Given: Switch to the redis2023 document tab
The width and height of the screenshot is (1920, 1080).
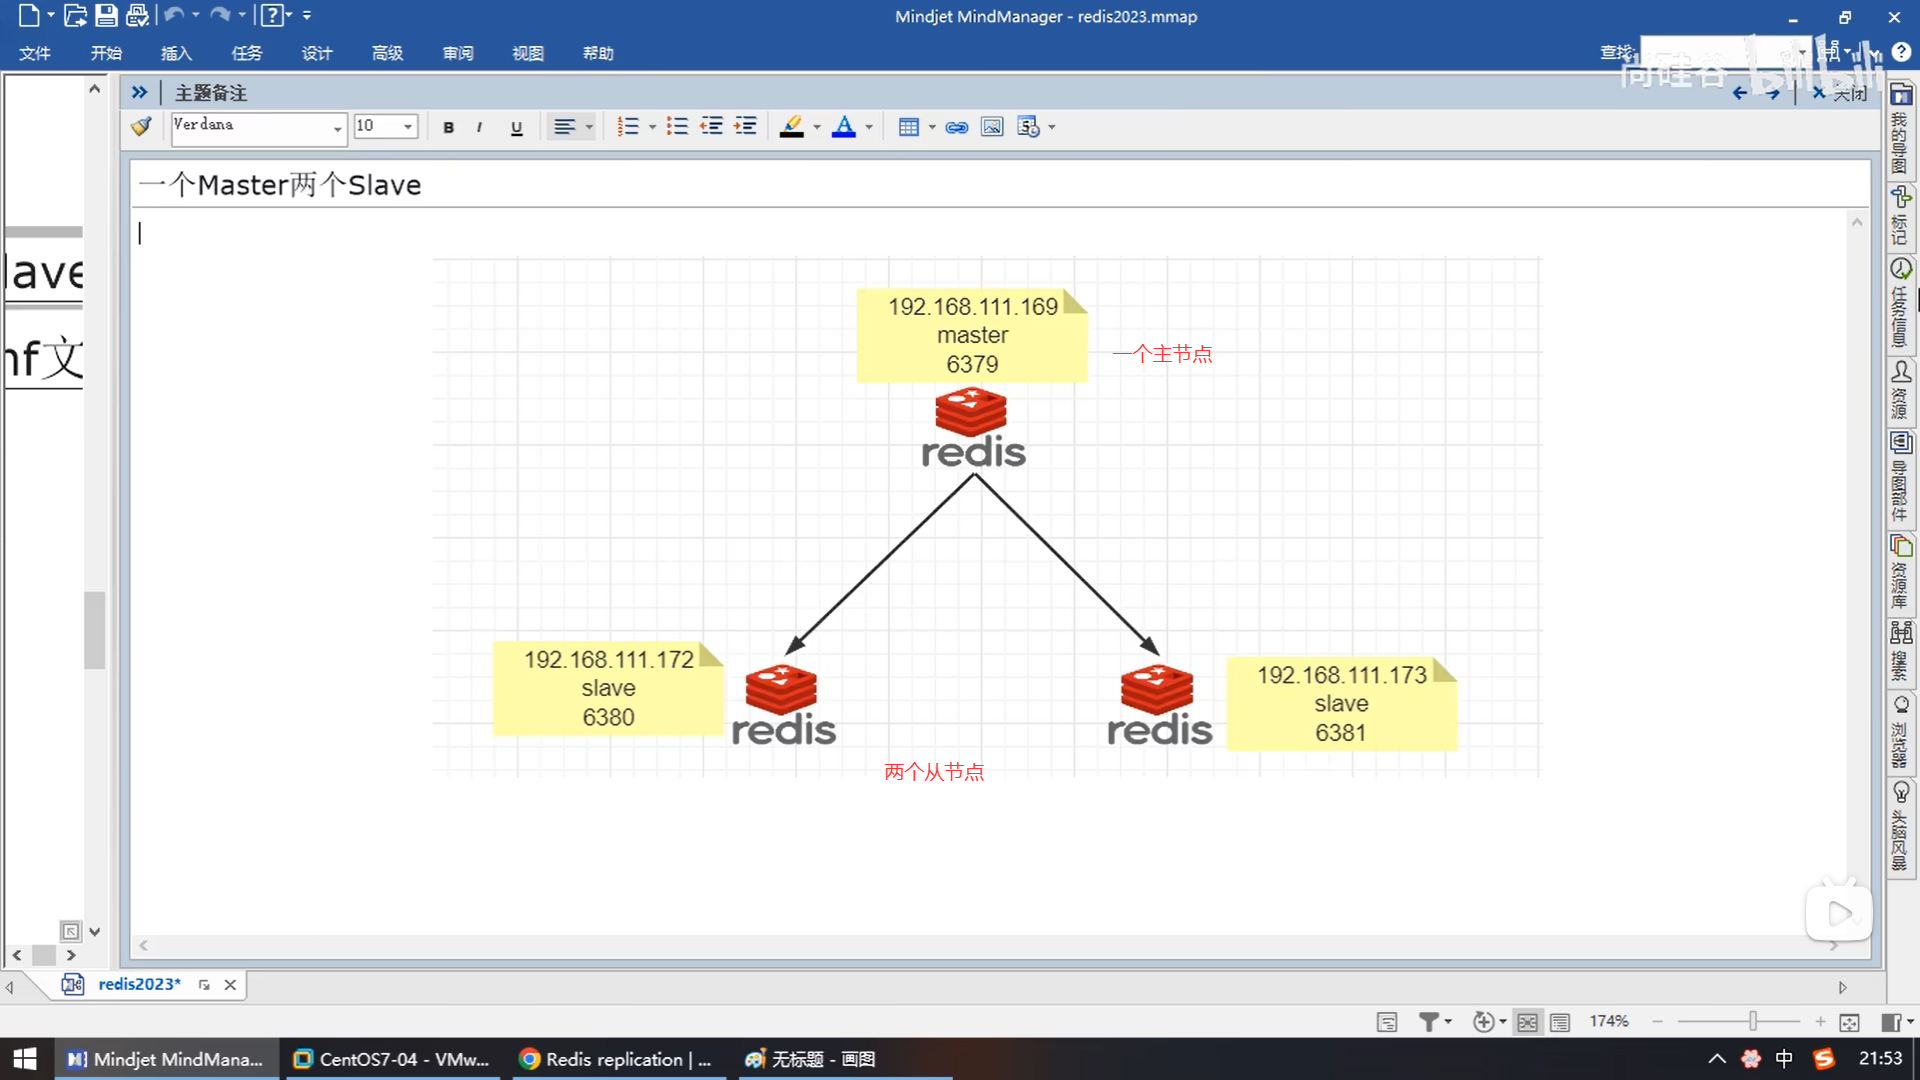Looking at the screenshot, I should coord(139,984).
